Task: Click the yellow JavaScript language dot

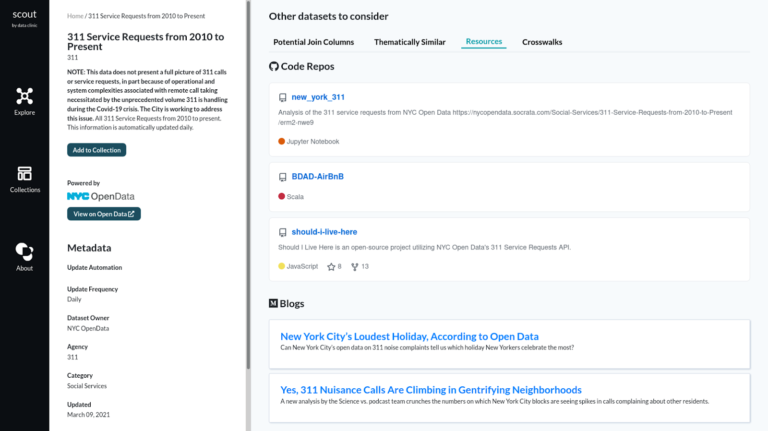Action: (282, 266)
